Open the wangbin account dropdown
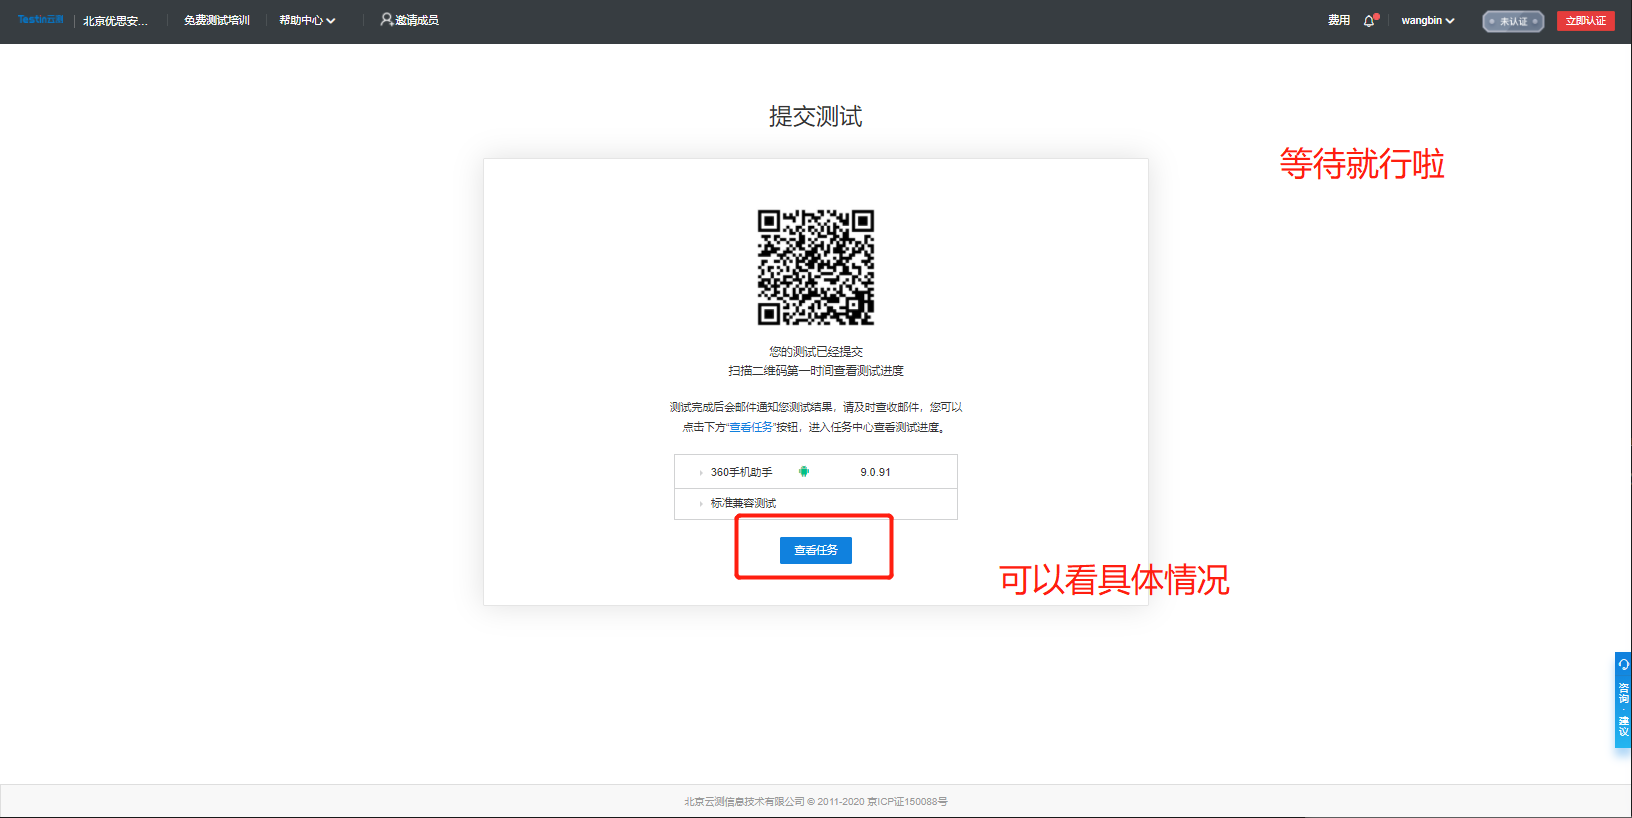Screen dimensions: 1632x818 pyautogui.click(x=1427, y=20)
